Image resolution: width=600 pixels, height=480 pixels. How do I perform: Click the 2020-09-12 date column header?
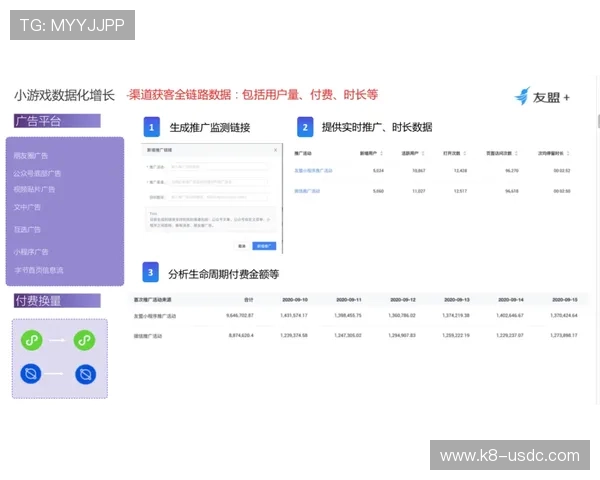pyautogui.click(x=403, y=300)
